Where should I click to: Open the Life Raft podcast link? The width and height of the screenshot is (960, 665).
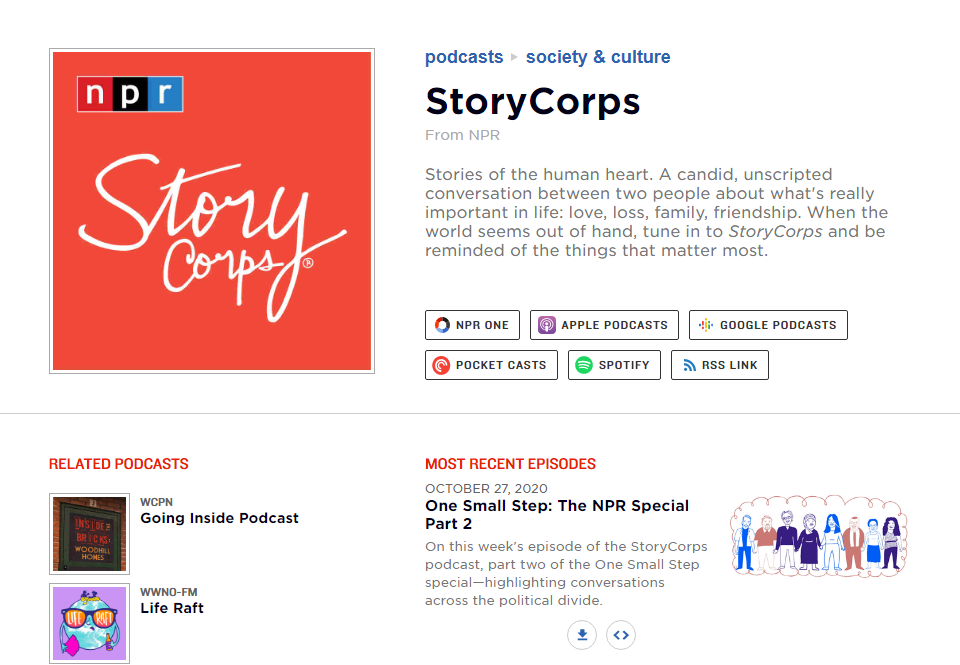tap(172, 608)
